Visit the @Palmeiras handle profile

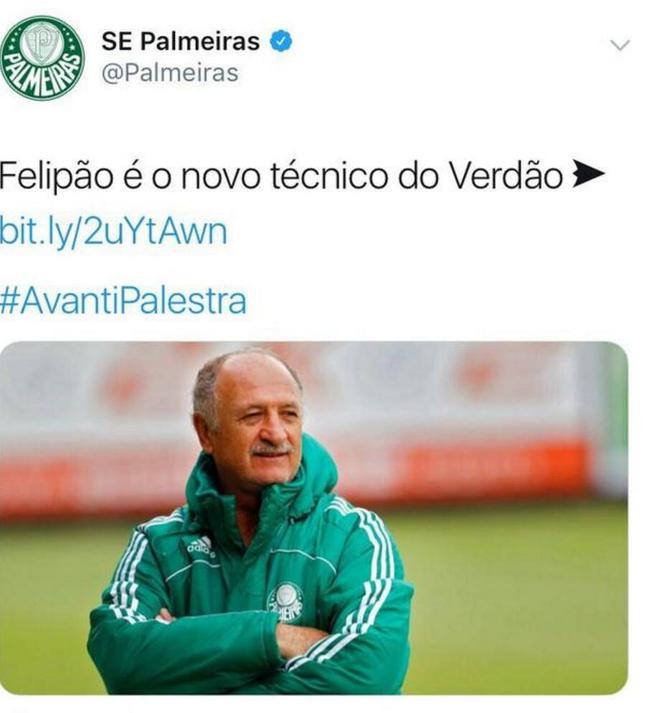click(x=170, y=73)
